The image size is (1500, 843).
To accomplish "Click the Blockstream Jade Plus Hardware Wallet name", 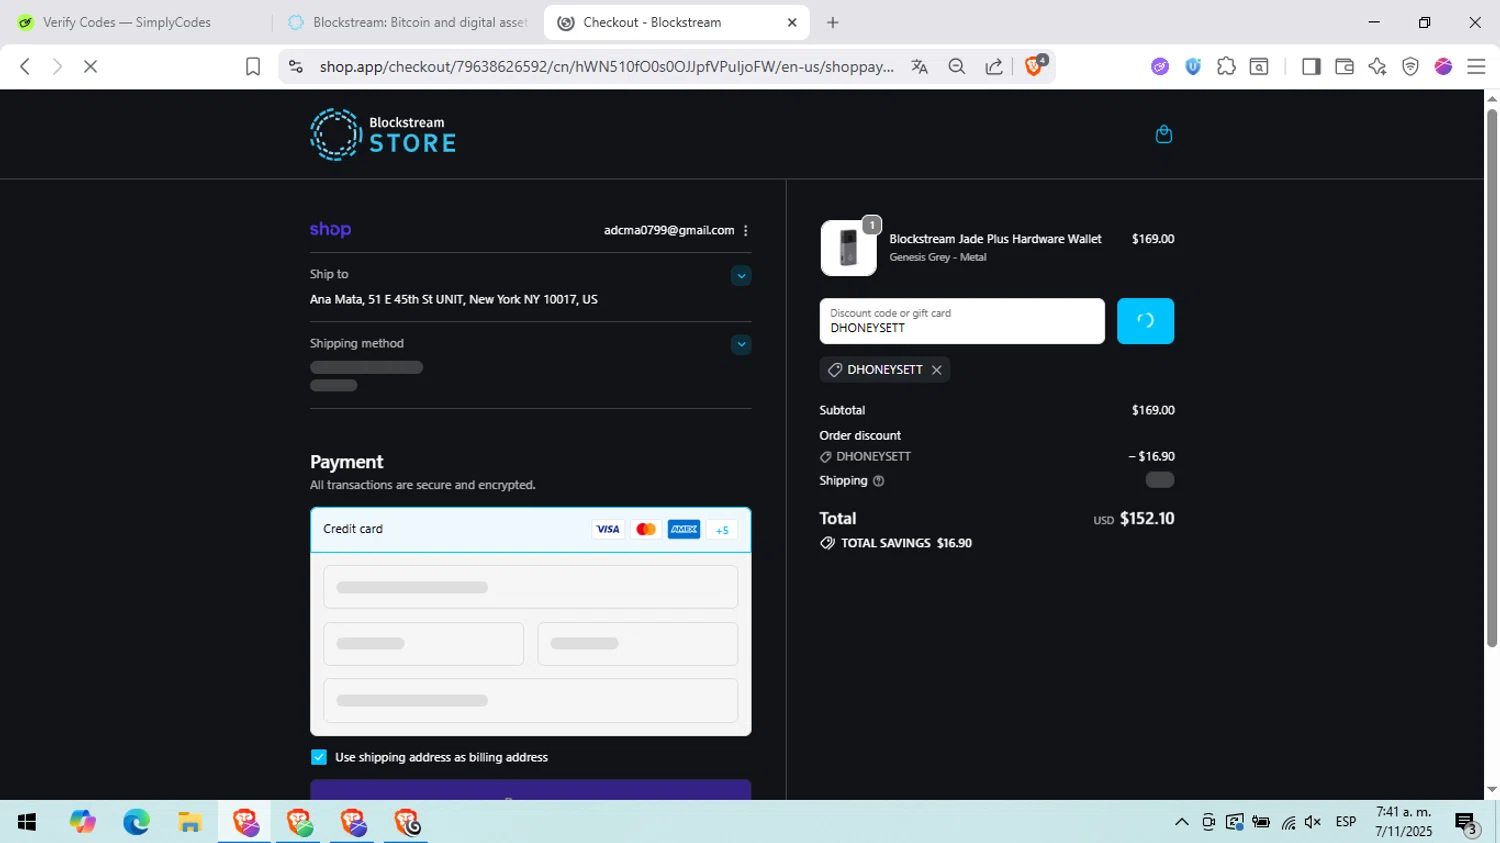I will point(995,239).
